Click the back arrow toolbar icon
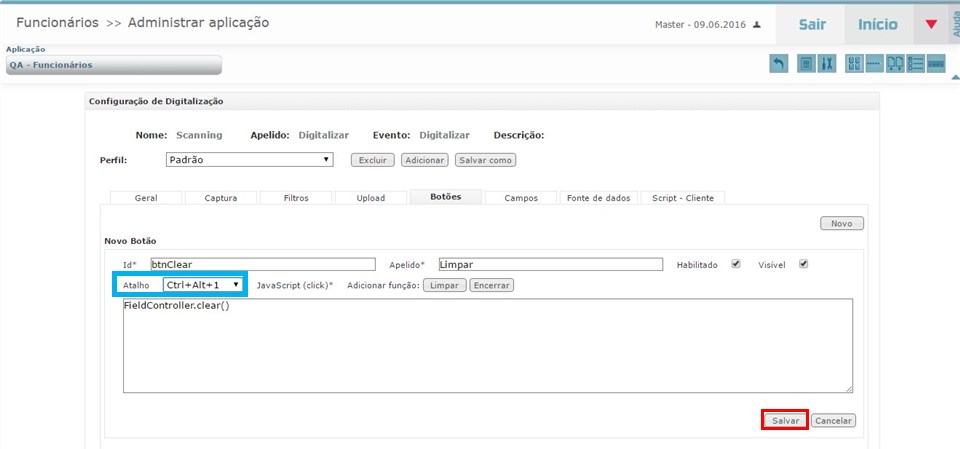 point(778,64)
